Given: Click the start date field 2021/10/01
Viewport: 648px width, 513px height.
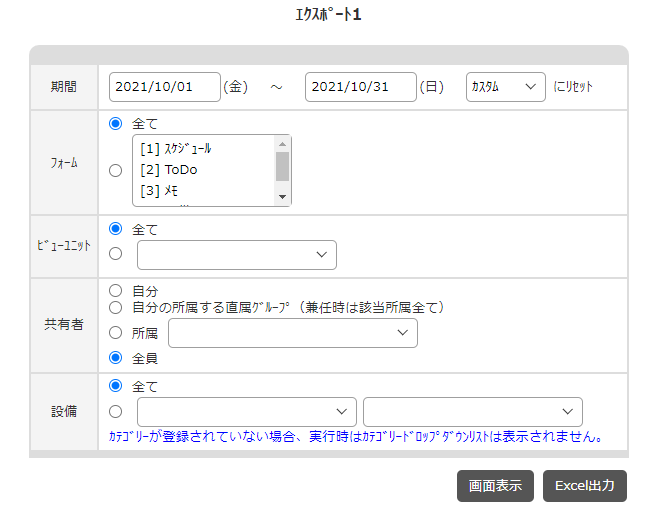Looking at the screenshot, I should pyautogui.click(x=164, y=87).
